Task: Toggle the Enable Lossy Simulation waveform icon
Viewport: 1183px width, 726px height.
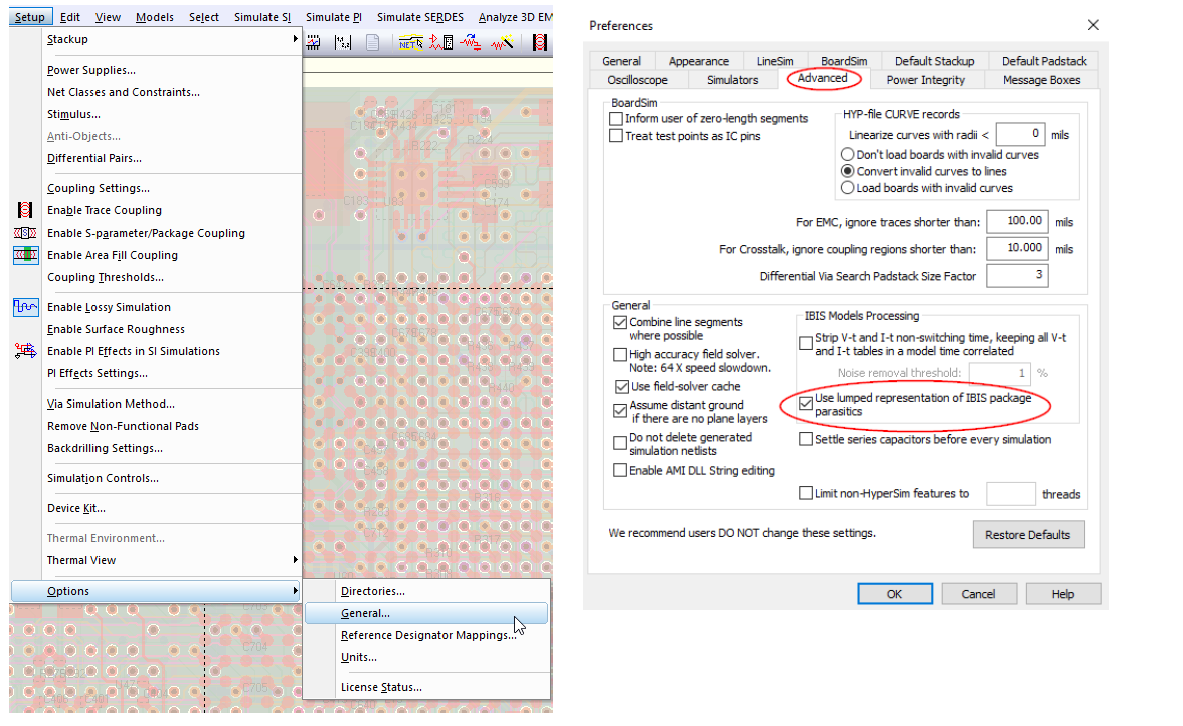Action: [25, 307]
